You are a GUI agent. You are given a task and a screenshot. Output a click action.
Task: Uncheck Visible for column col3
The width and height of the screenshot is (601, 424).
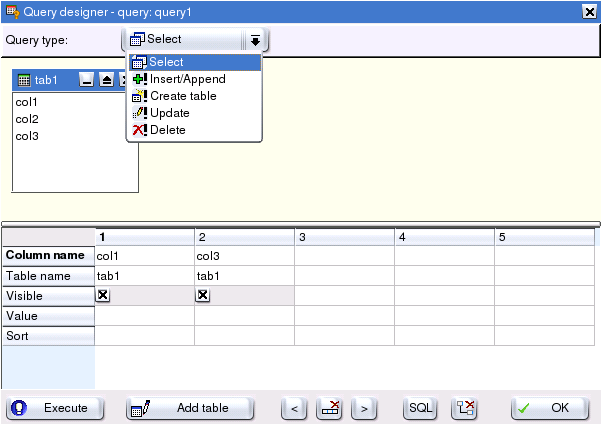point(203,295)
